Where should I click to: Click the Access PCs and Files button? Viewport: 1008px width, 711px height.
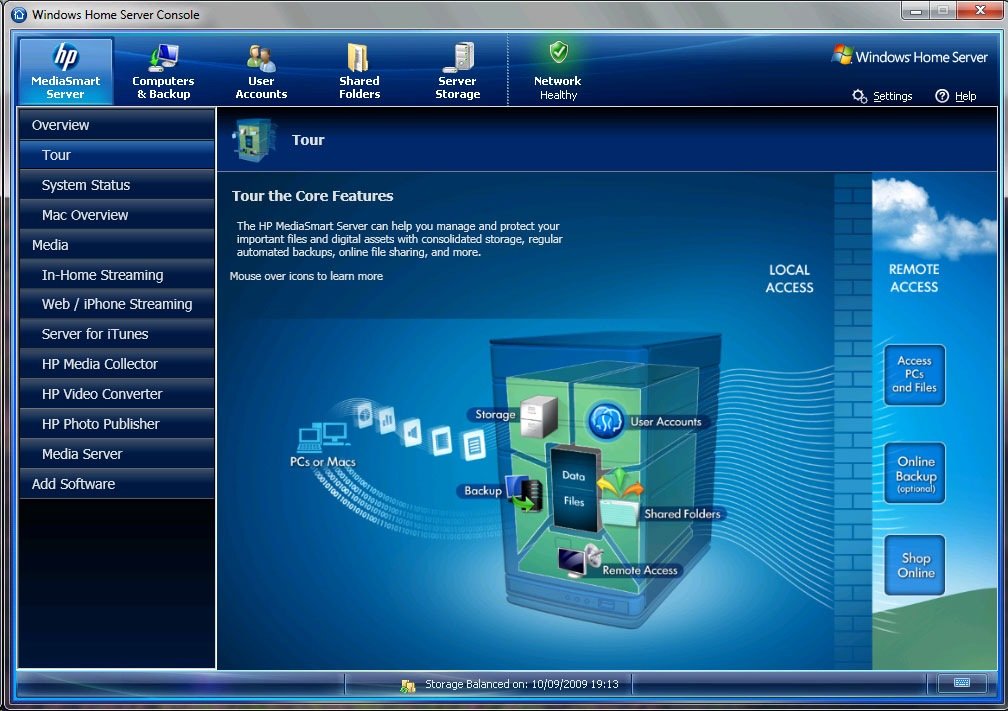(914, 375)
